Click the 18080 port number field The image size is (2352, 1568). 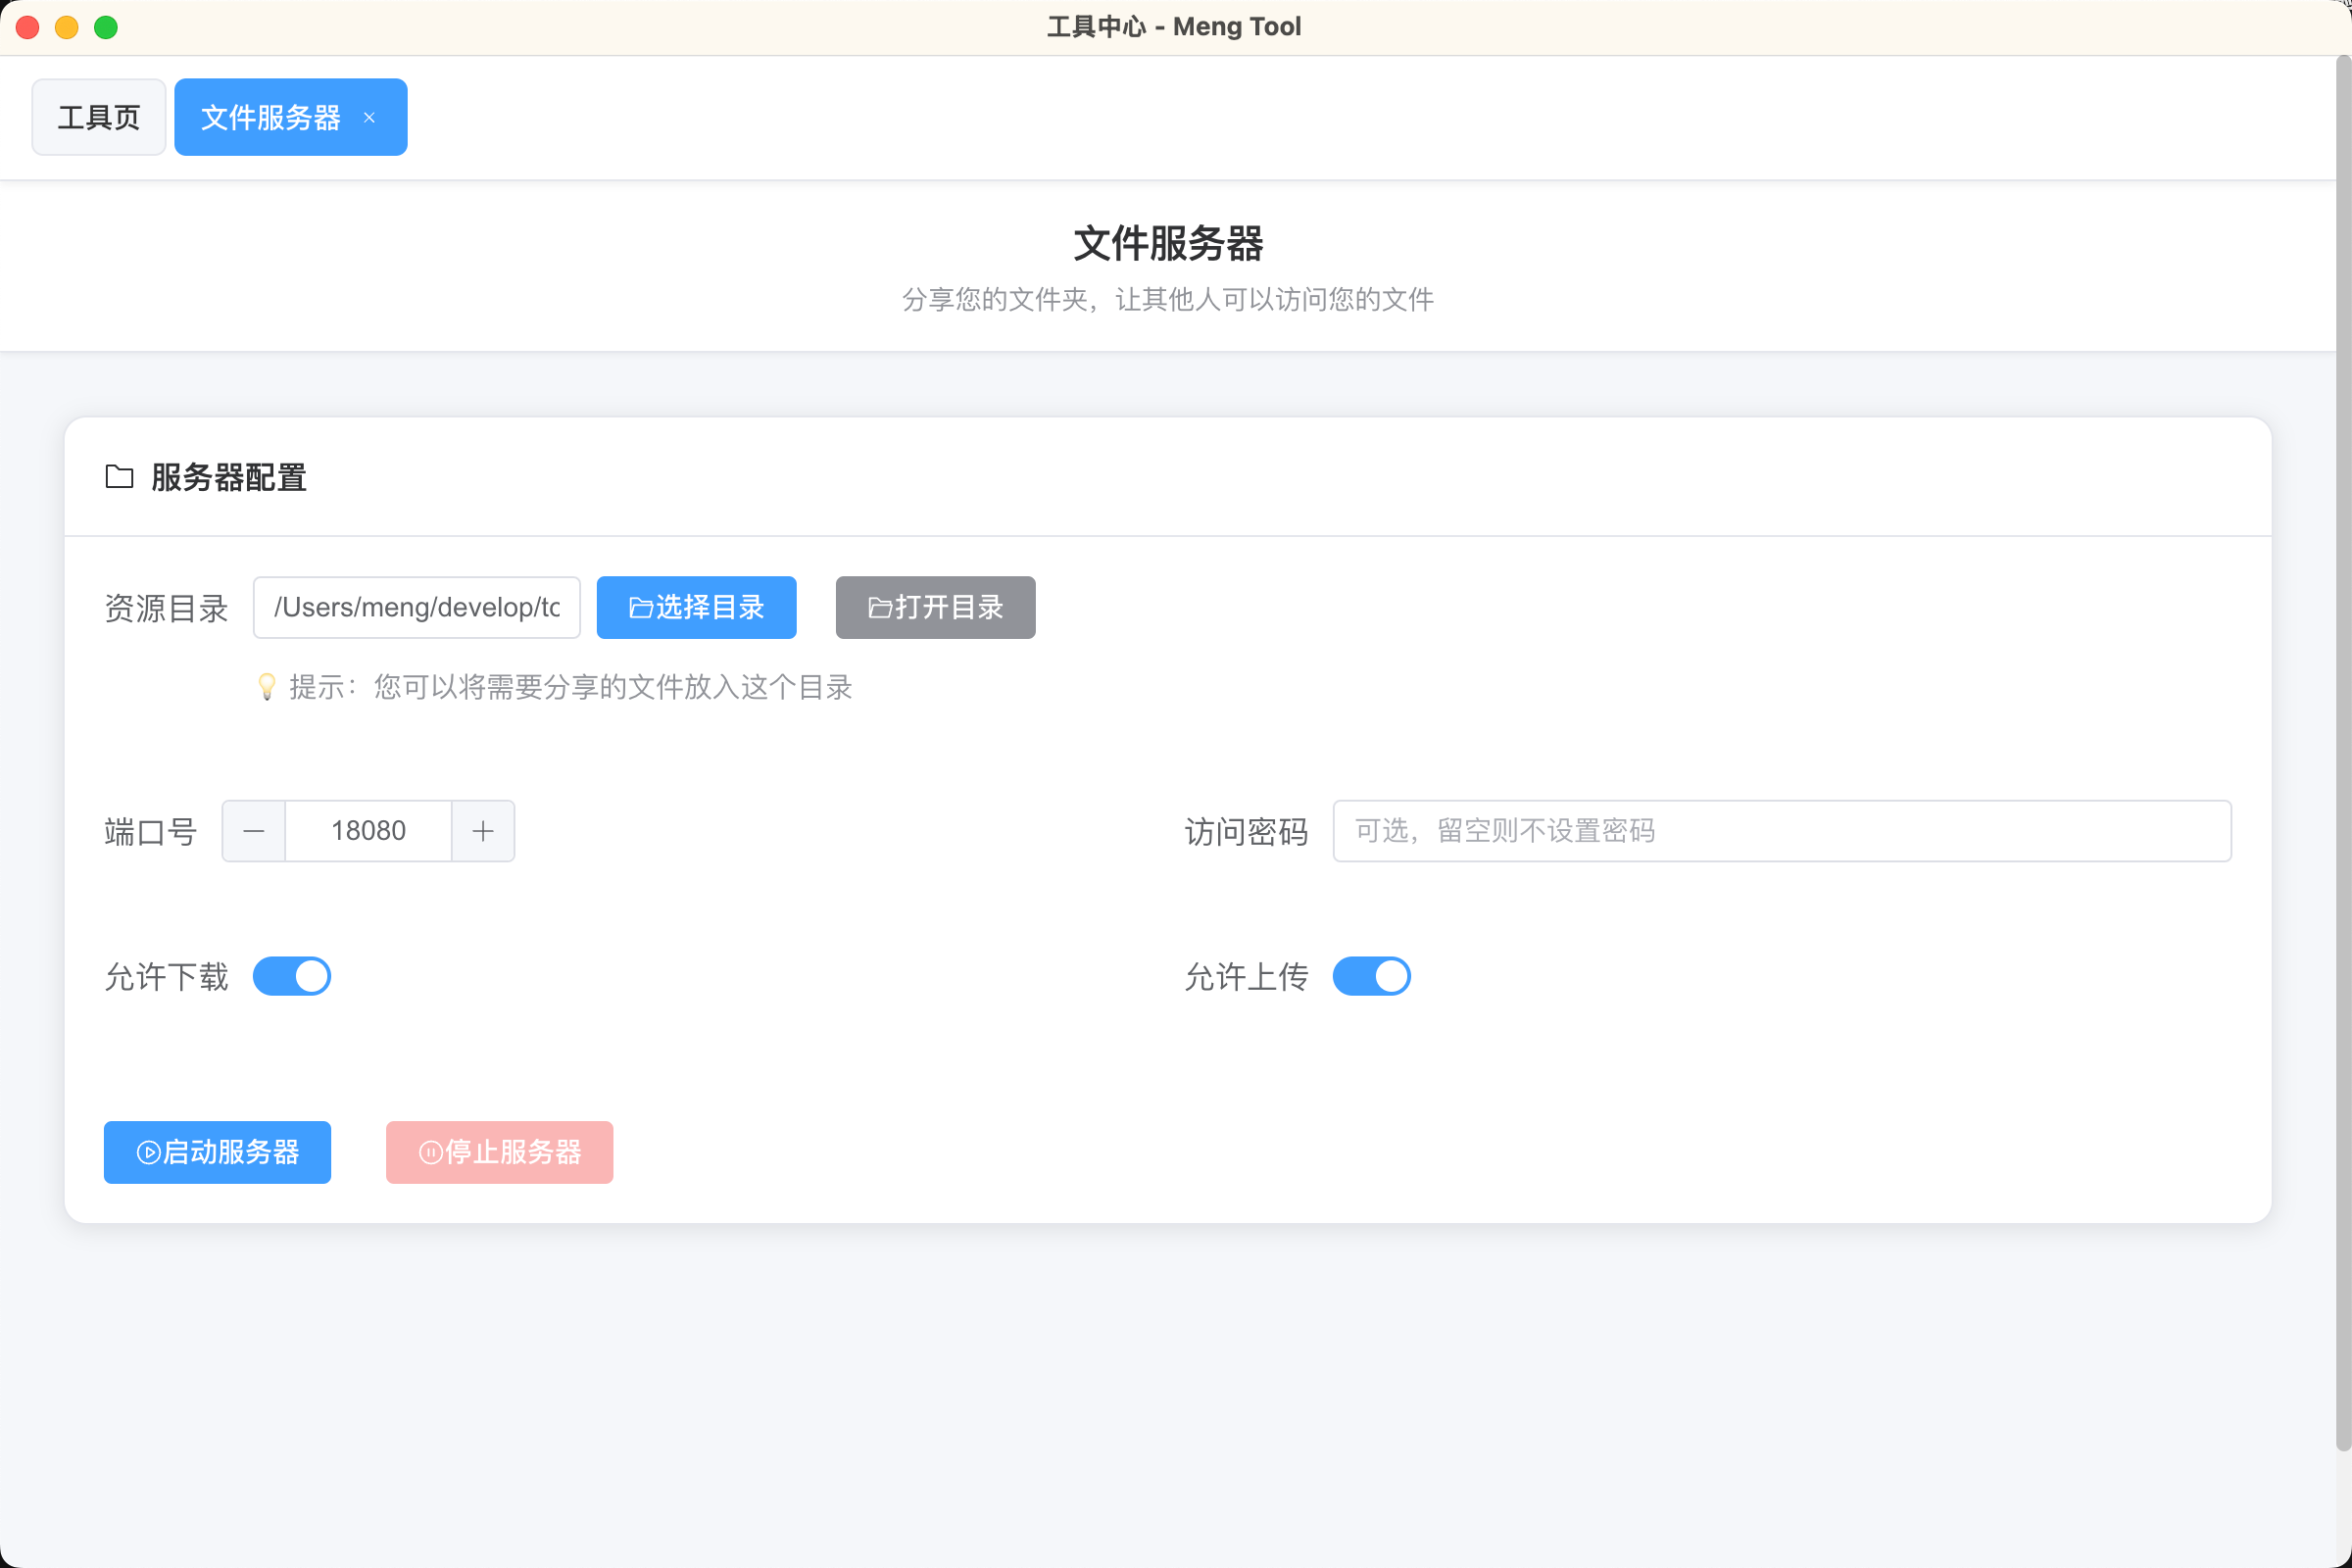[368, 831]
